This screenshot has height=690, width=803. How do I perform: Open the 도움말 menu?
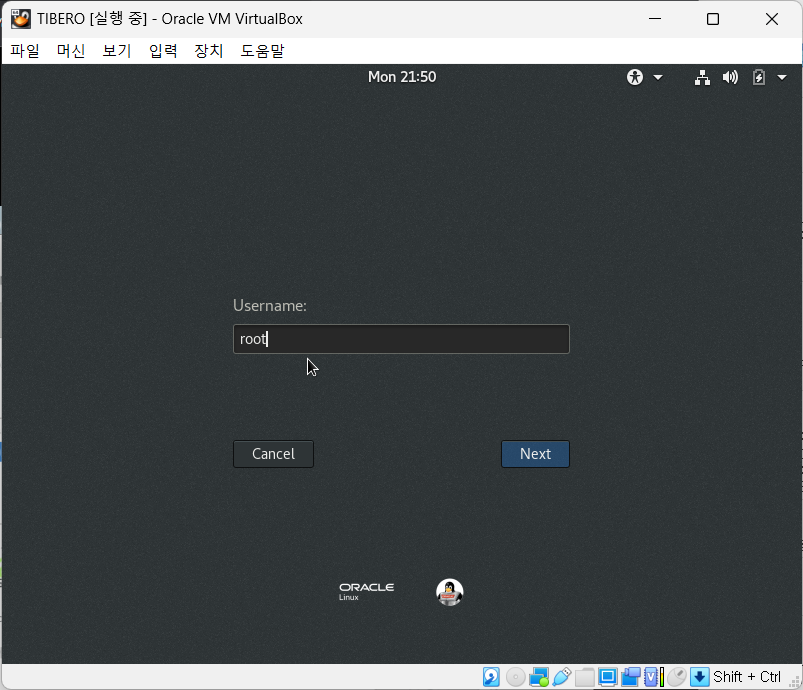(x=262, y=51)
